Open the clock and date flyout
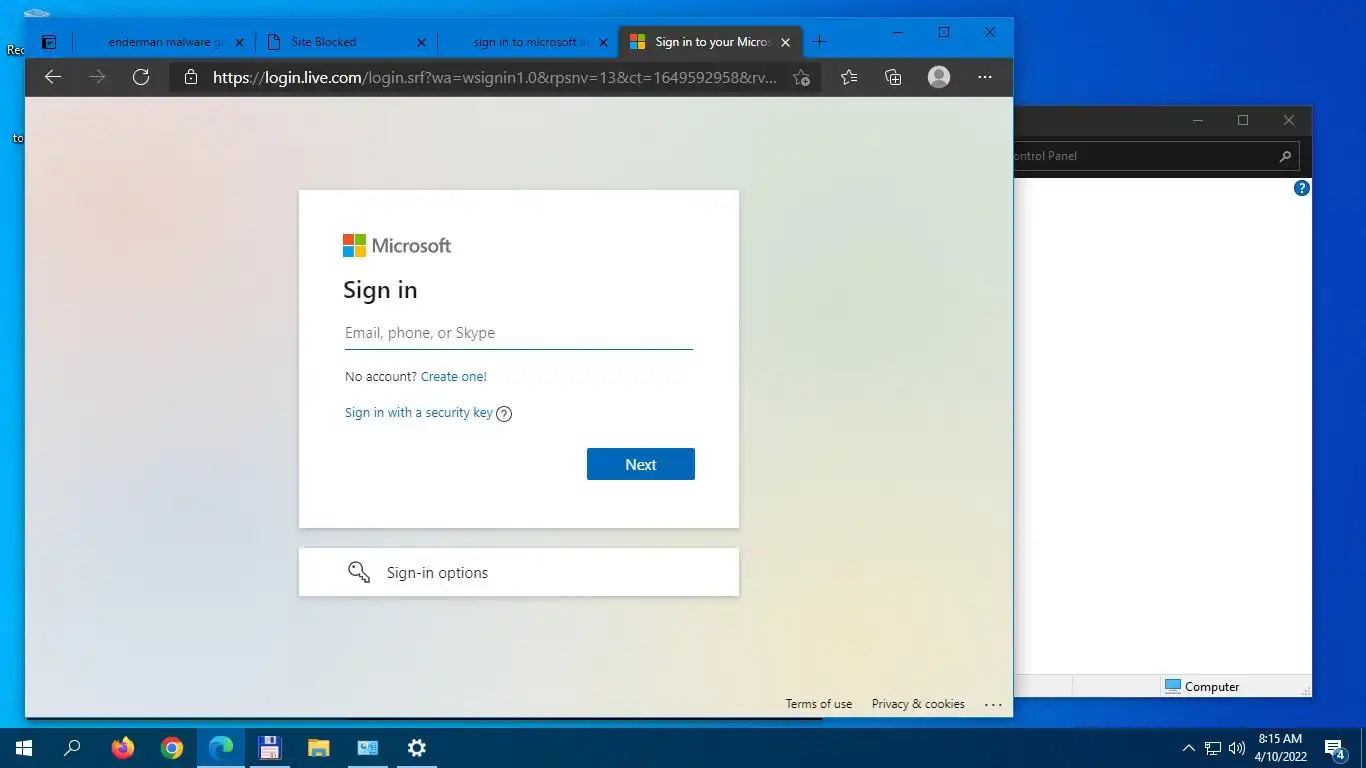The height and width of the screenshot is (768, 1366). click(x=1280, y=747)
